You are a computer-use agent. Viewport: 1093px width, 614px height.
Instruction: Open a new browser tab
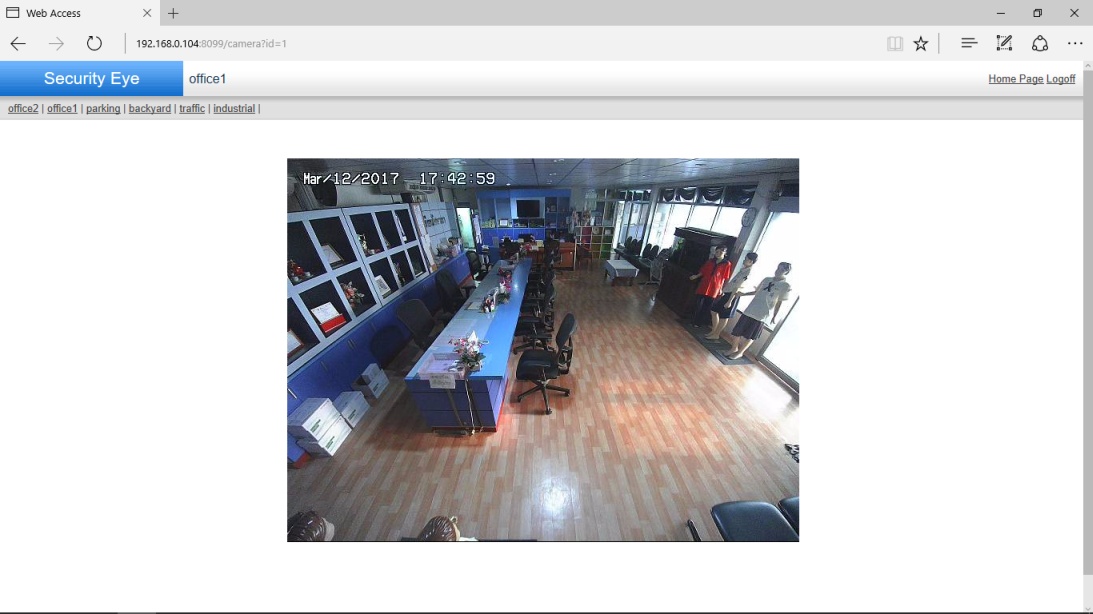[x=173, y=13]
